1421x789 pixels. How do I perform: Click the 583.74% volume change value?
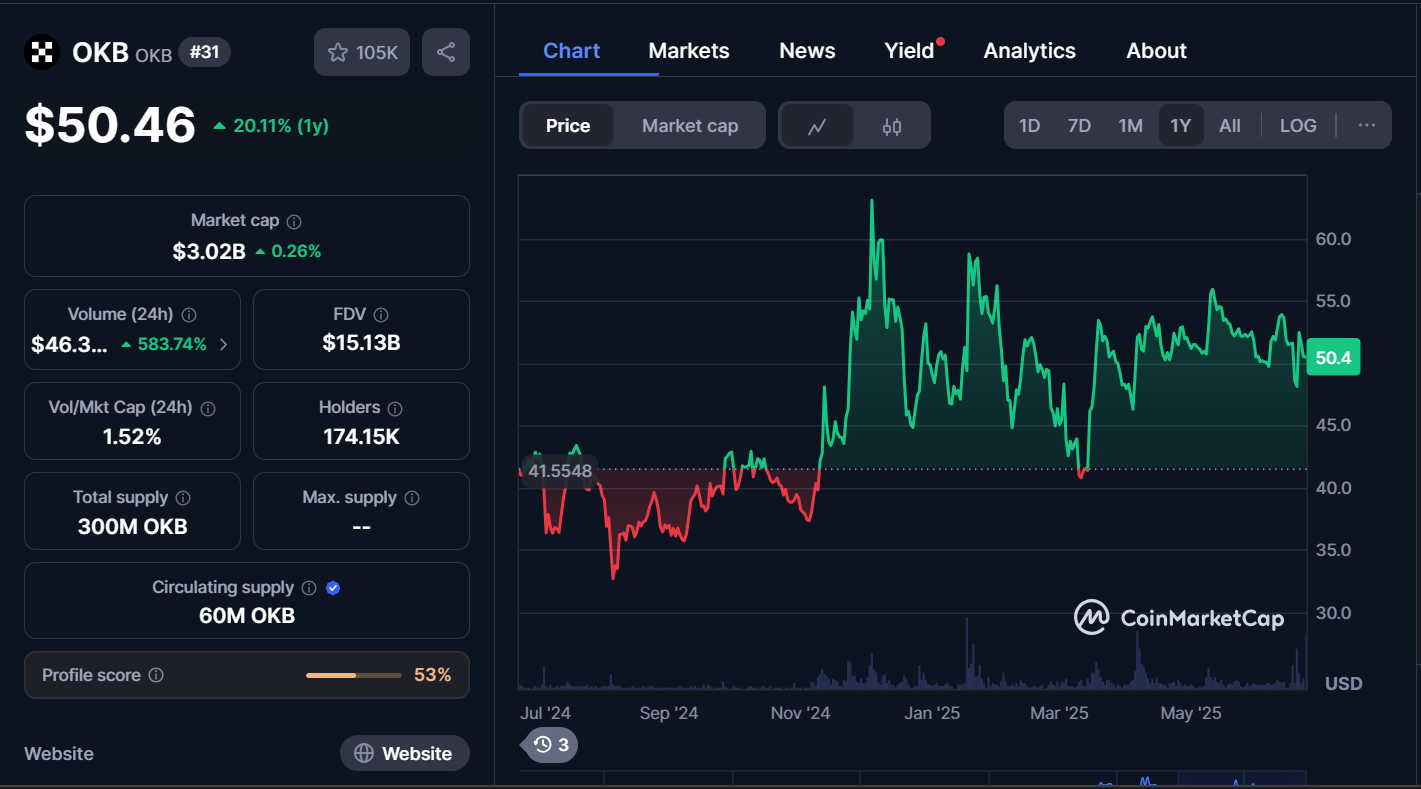(172, 345)
